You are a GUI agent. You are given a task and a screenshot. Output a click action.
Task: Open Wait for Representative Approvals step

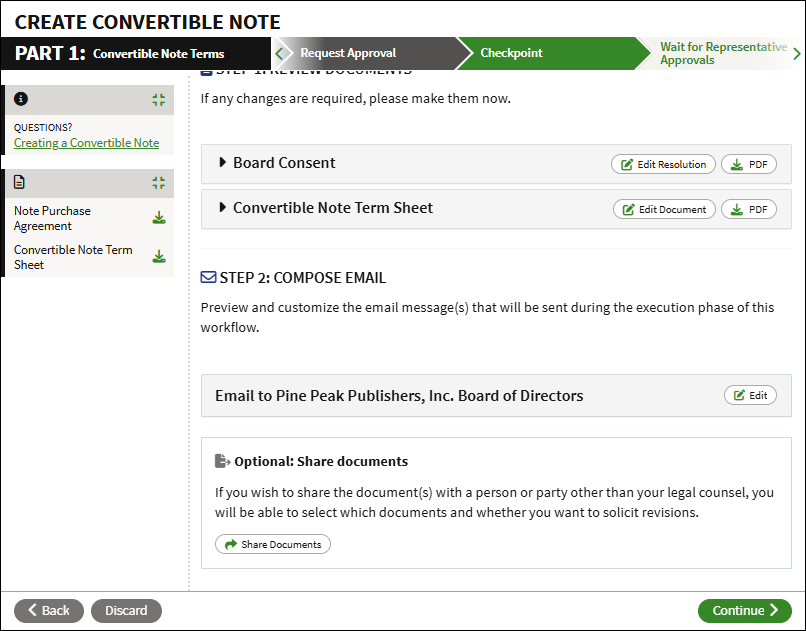coord(723,53)
